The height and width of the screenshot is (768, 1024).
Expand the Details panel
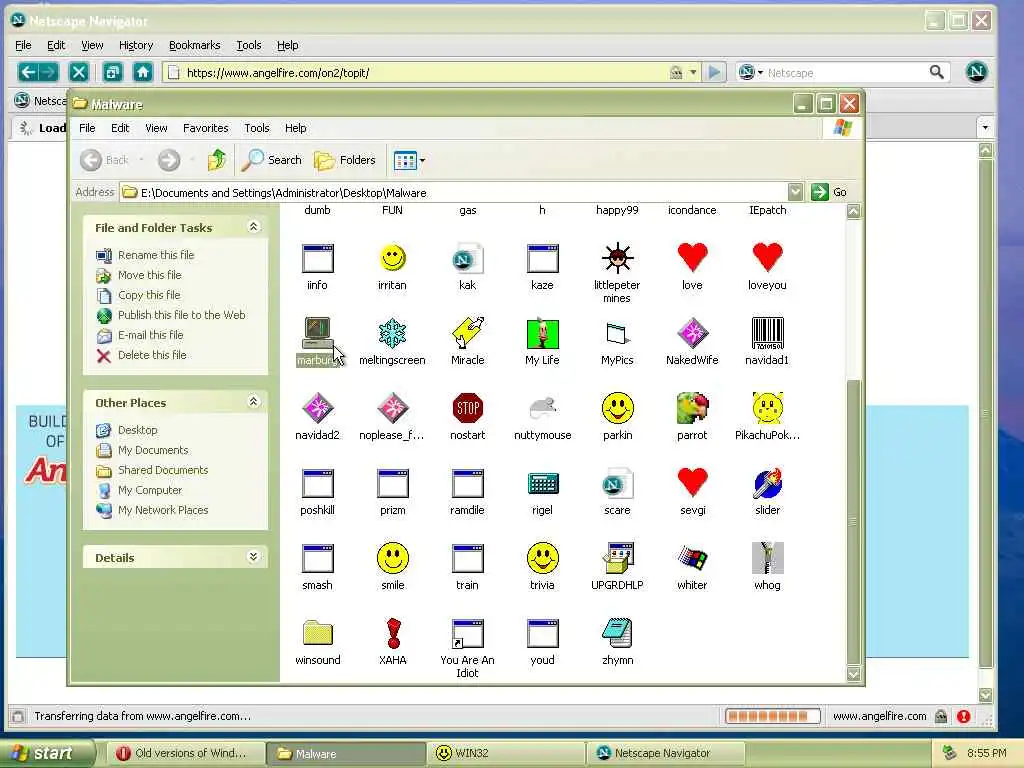tap(253, 557)
